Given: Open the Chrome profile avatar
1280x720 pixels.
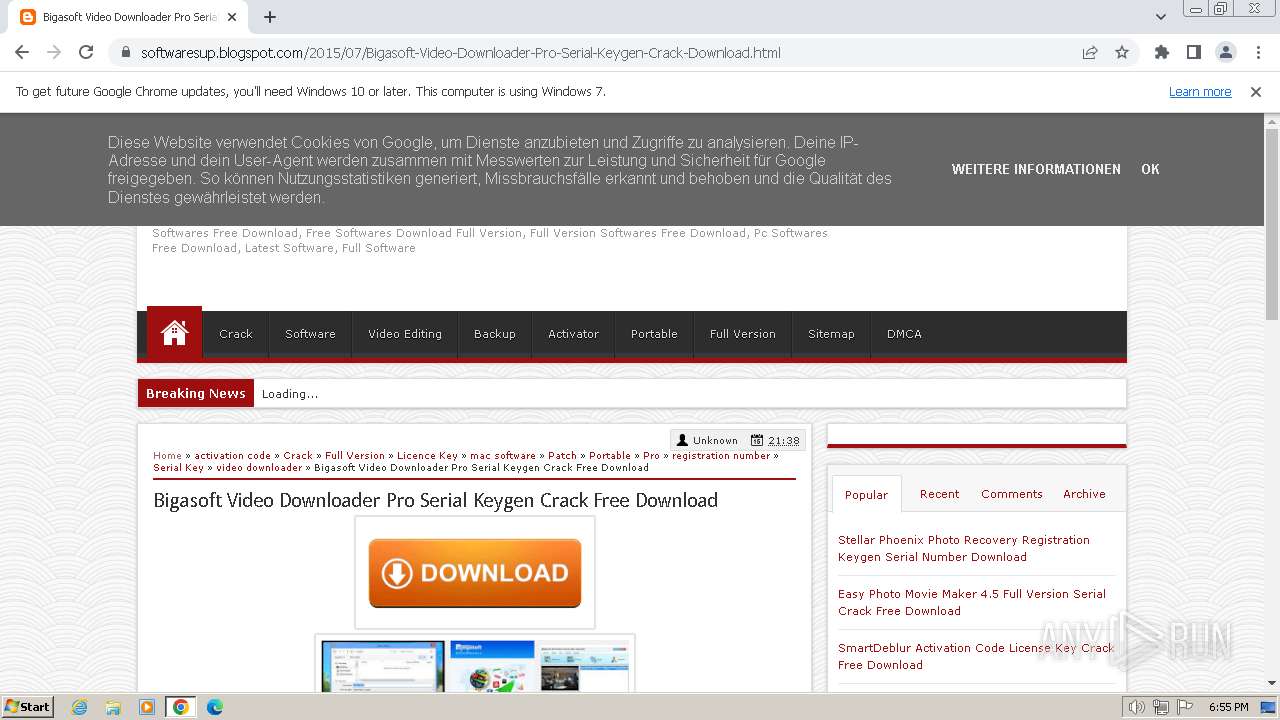Looking at the screenshot, I should click(1225, 53).
